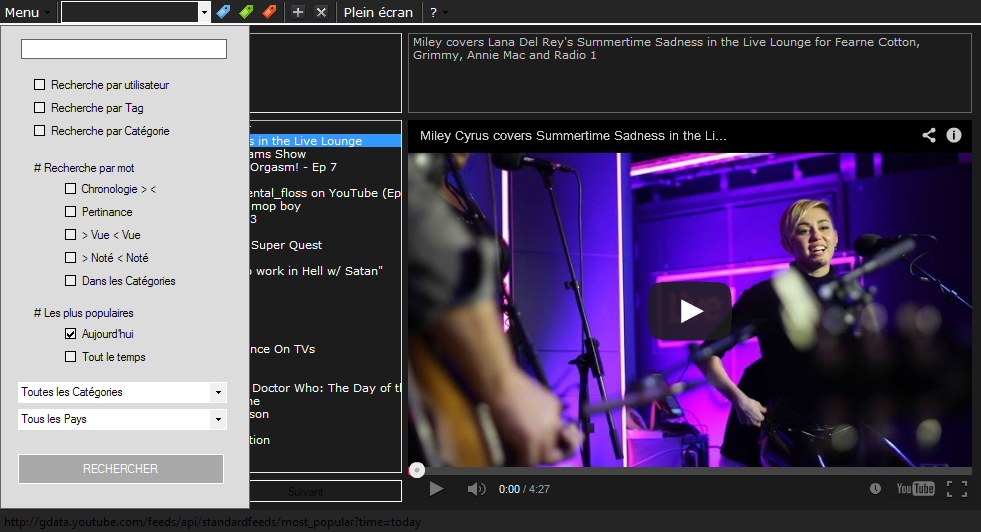This screenshot has width=981, height=532.
Task: Click the Watch Later clock icon
Action: (x=875, y=489)
